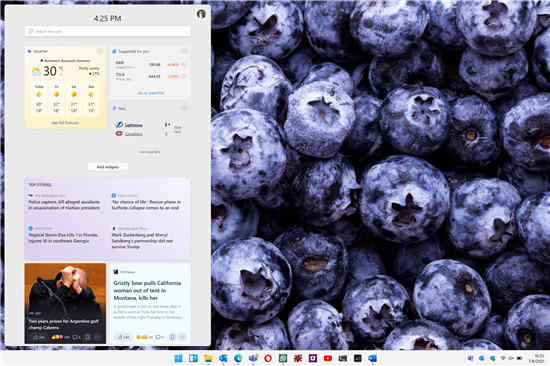Launch File Explorer from the taskbar

(x=208, y=358)
